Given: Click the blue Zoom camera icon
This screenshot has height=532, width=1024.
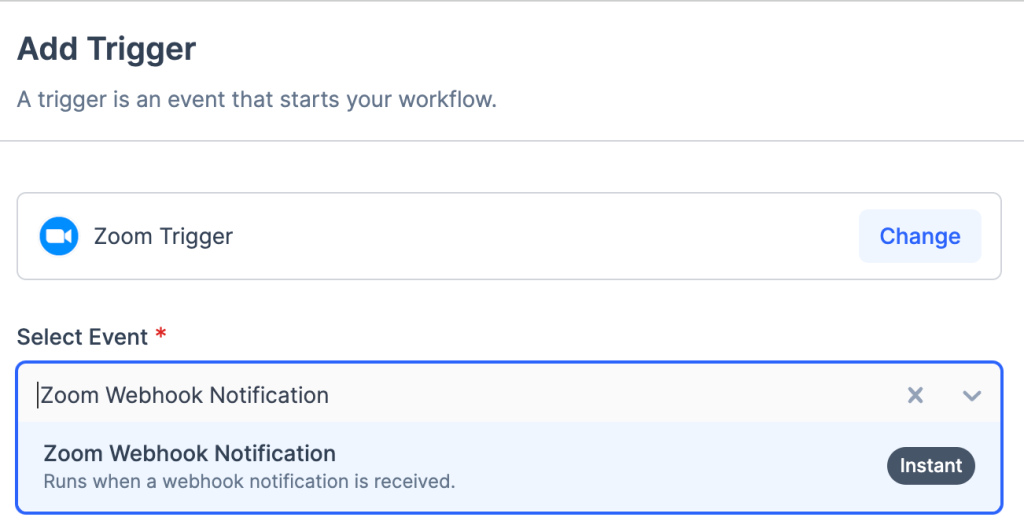Looking at the screenshot, I should 58,237.
